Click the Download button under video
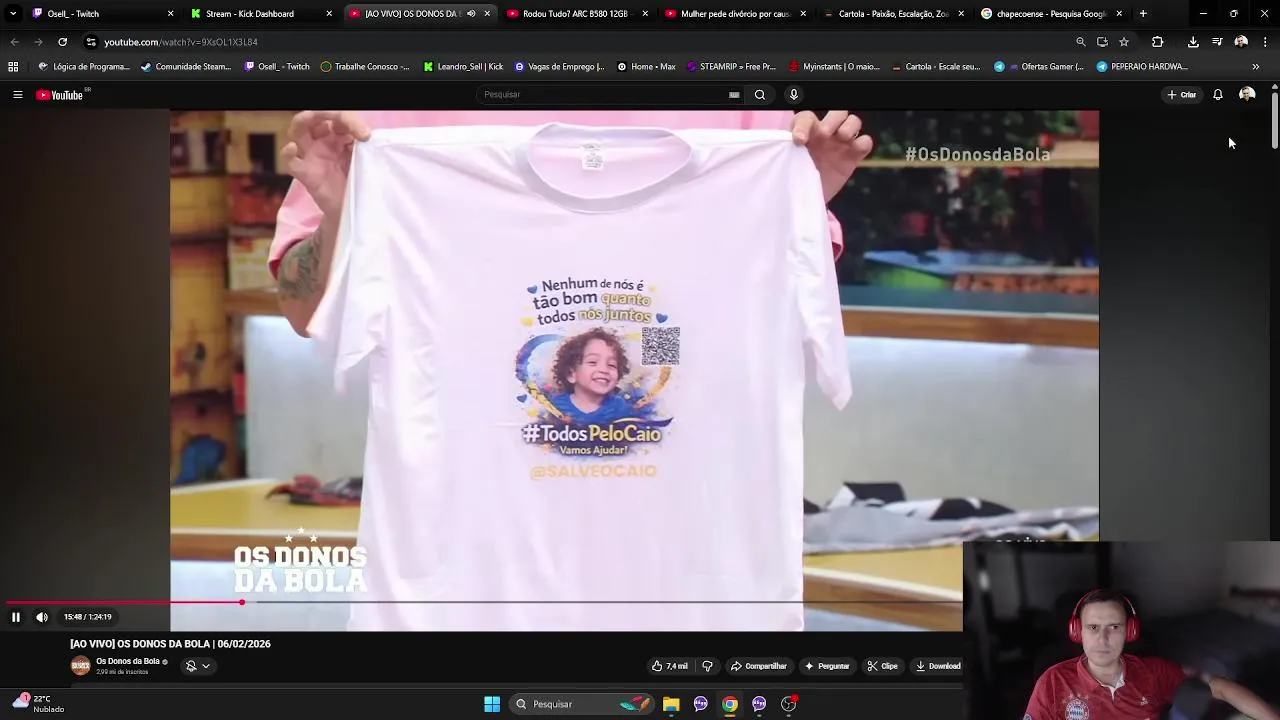Screen dimensions: 1280x720 937,666
